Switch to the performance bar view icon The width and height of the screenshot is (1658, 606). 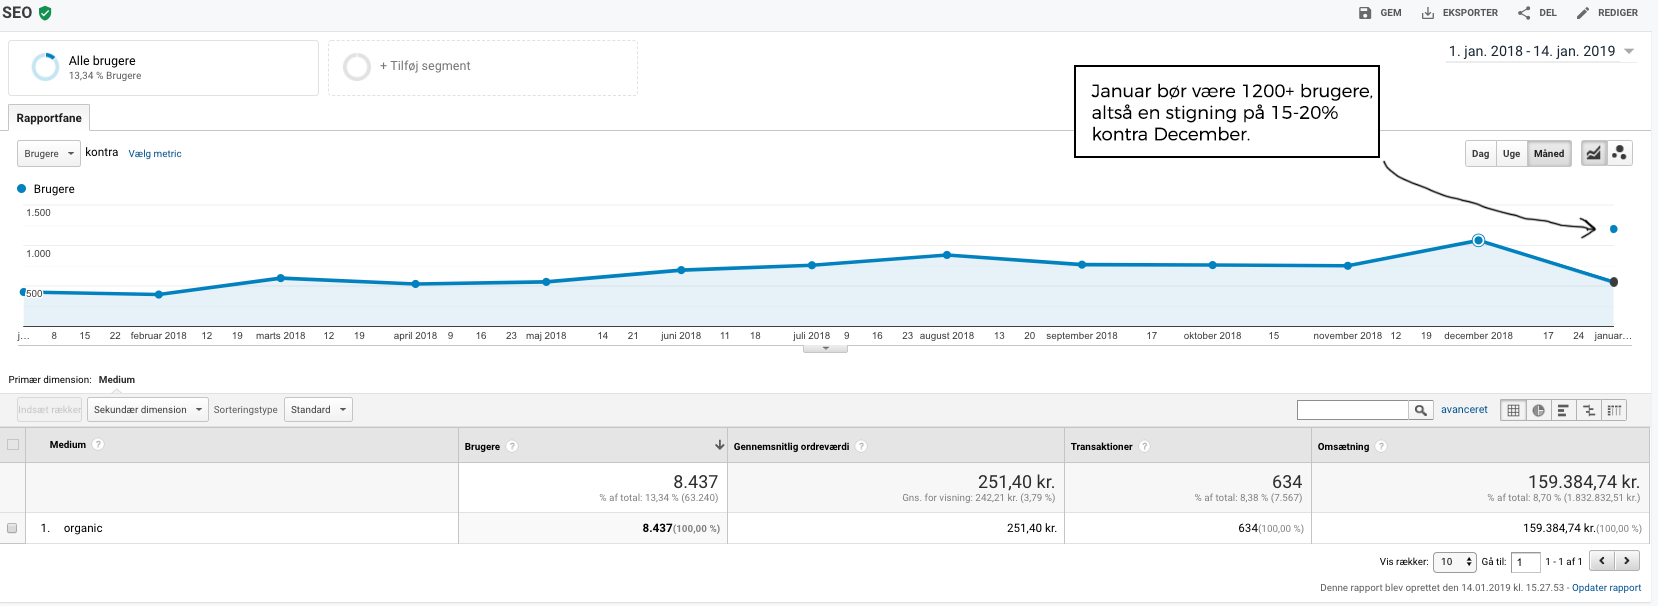(1563, 410)
